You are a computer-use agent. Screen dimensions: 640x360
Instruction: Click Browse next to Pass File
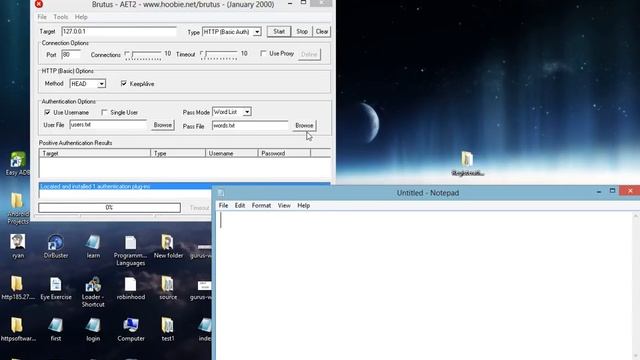tap(304, 125)
